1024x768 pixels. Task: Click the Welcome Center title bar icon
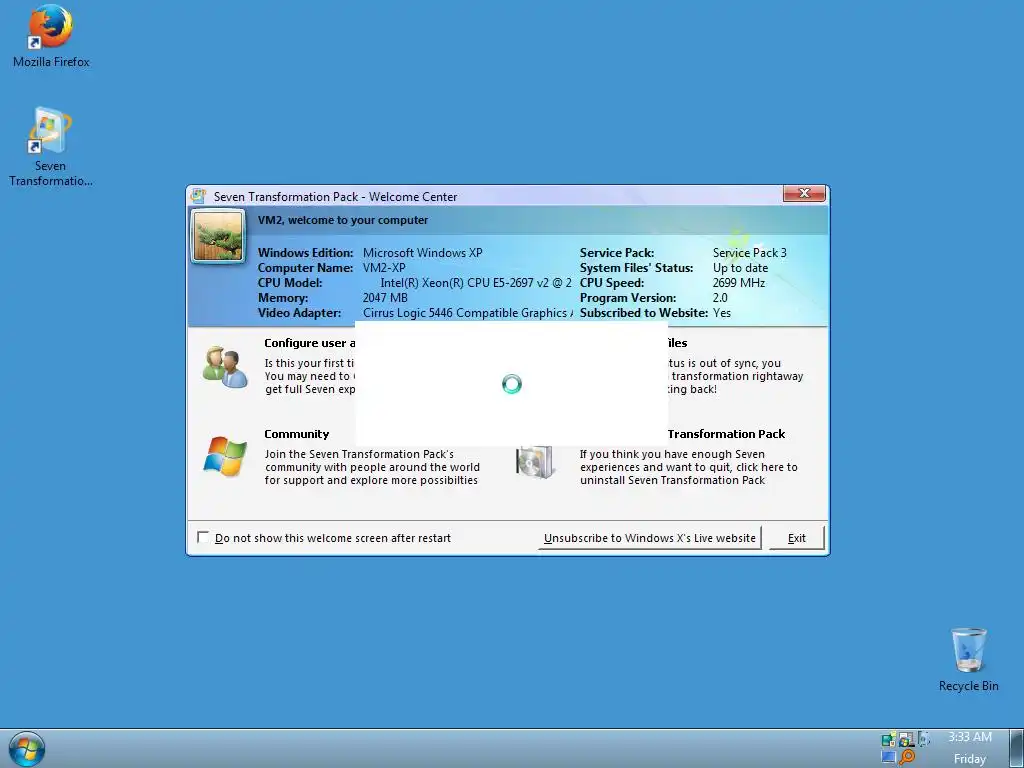(199, 196)
